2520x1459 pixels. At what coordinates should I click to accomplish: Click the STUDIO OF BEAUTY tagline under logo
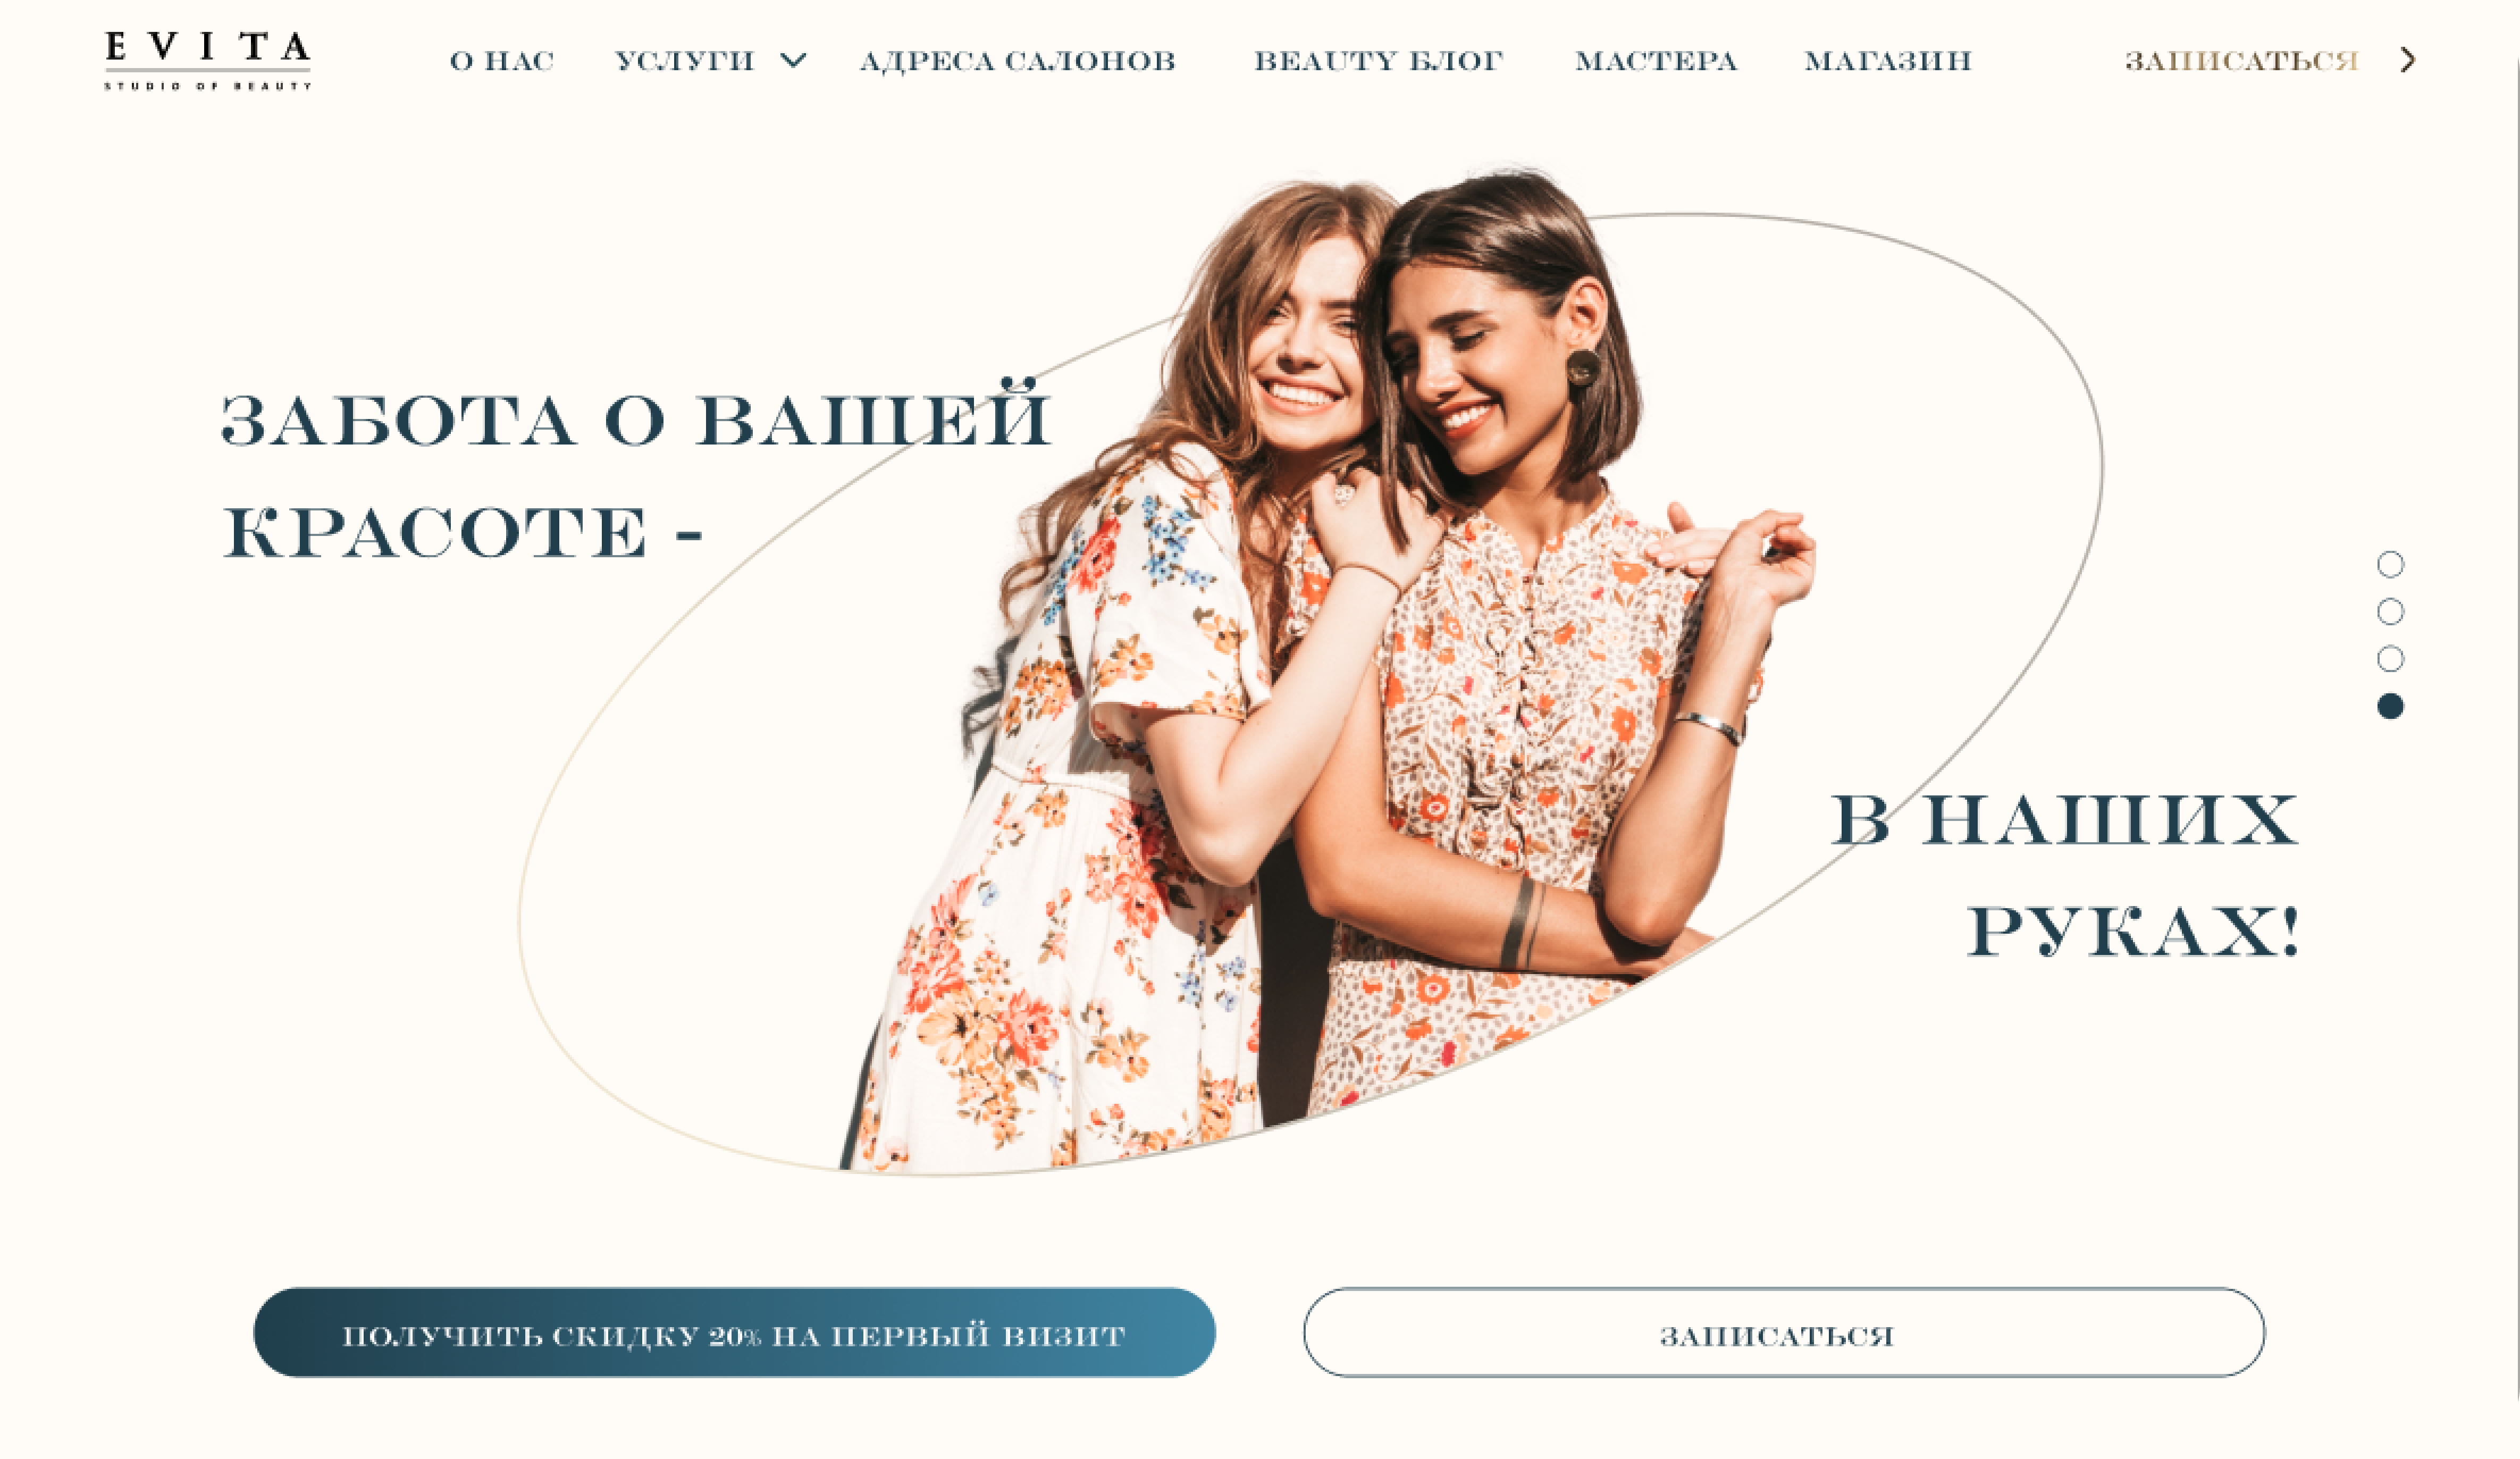[x=208, y=86]
